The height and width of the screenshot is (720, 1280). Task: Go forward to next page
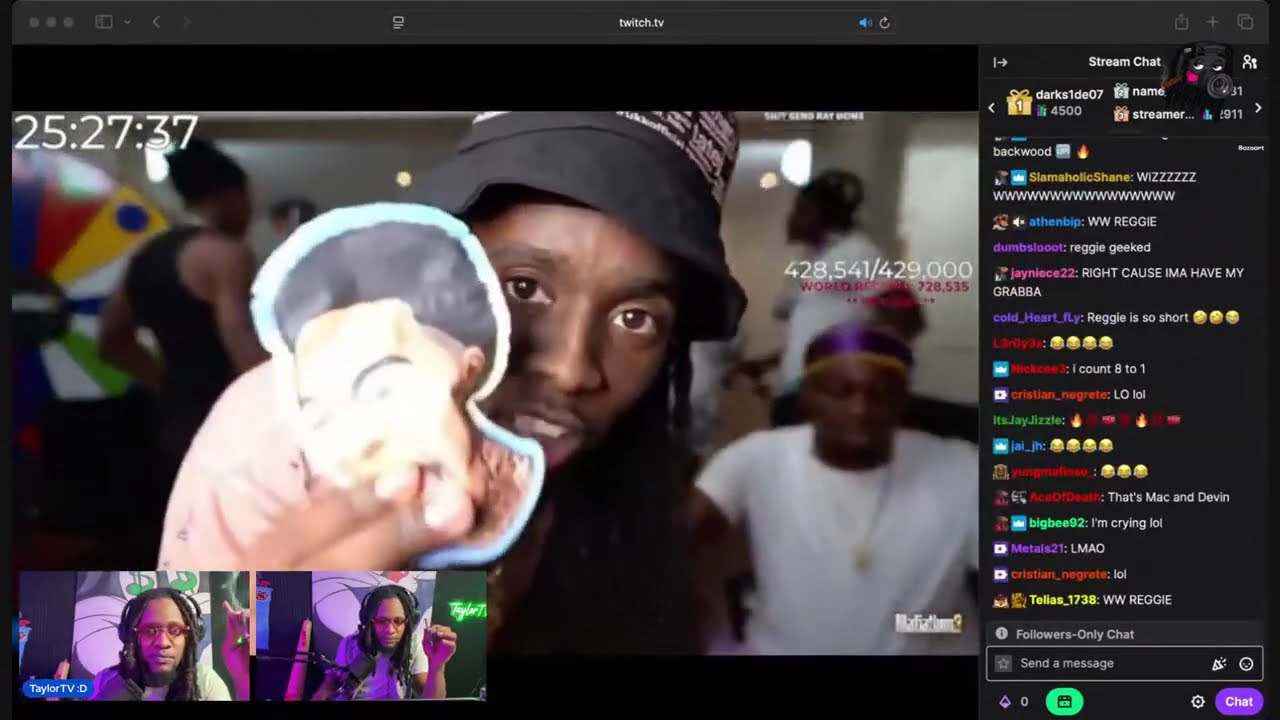click(185, 22)
